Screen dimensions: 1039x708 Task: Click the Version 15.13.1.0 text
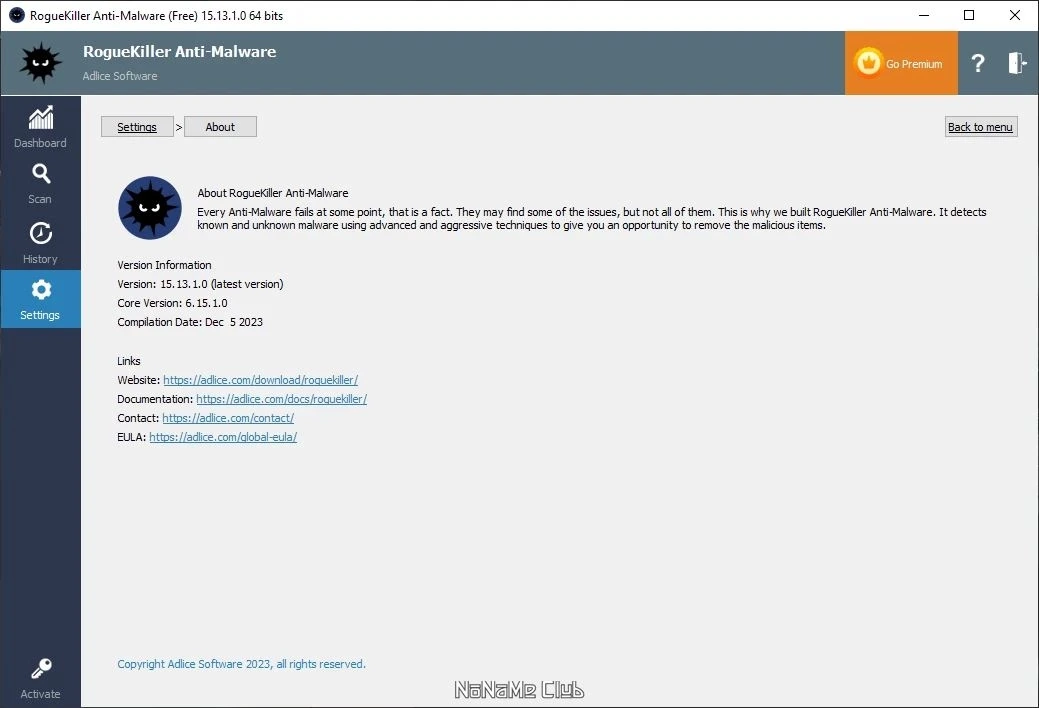(200, 284)
